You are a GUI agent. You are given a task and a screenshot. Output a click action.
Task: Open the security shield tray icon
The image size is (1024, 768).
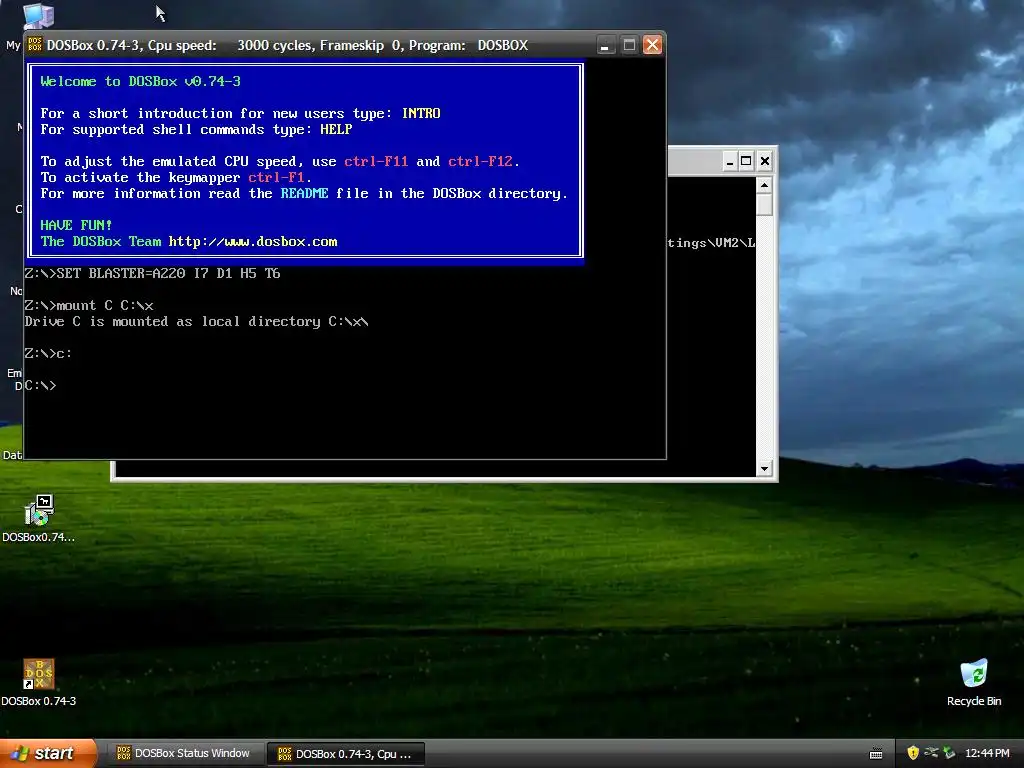tap(913, 753)
